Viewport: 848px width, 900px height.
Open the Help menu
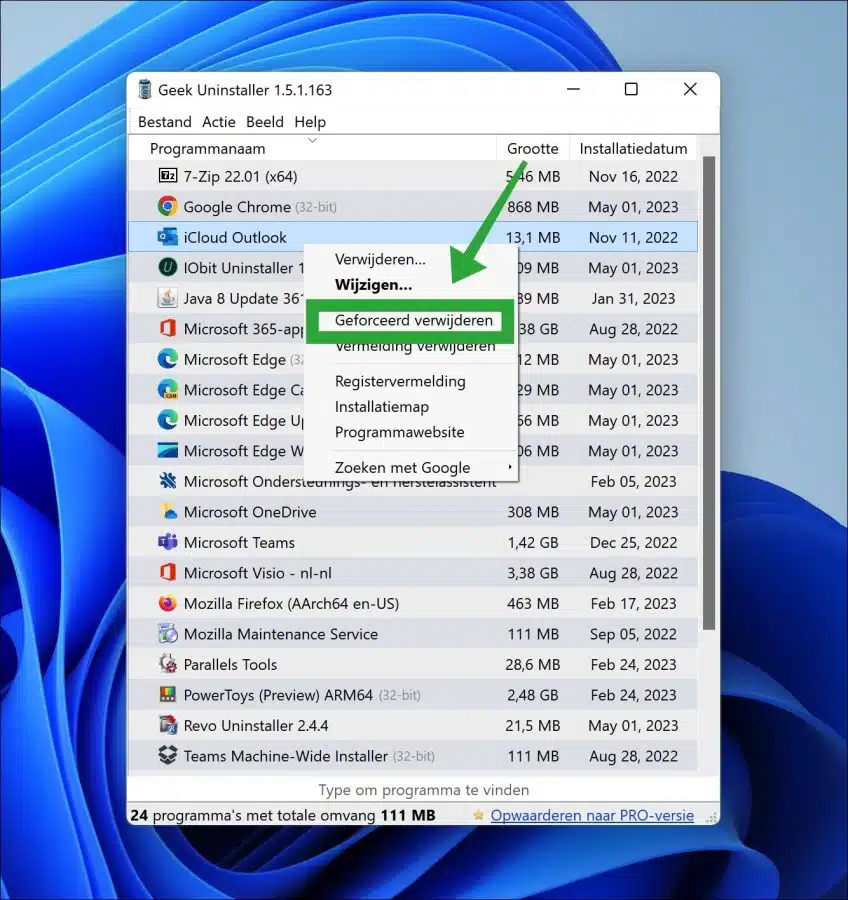(x=310, y=122)
